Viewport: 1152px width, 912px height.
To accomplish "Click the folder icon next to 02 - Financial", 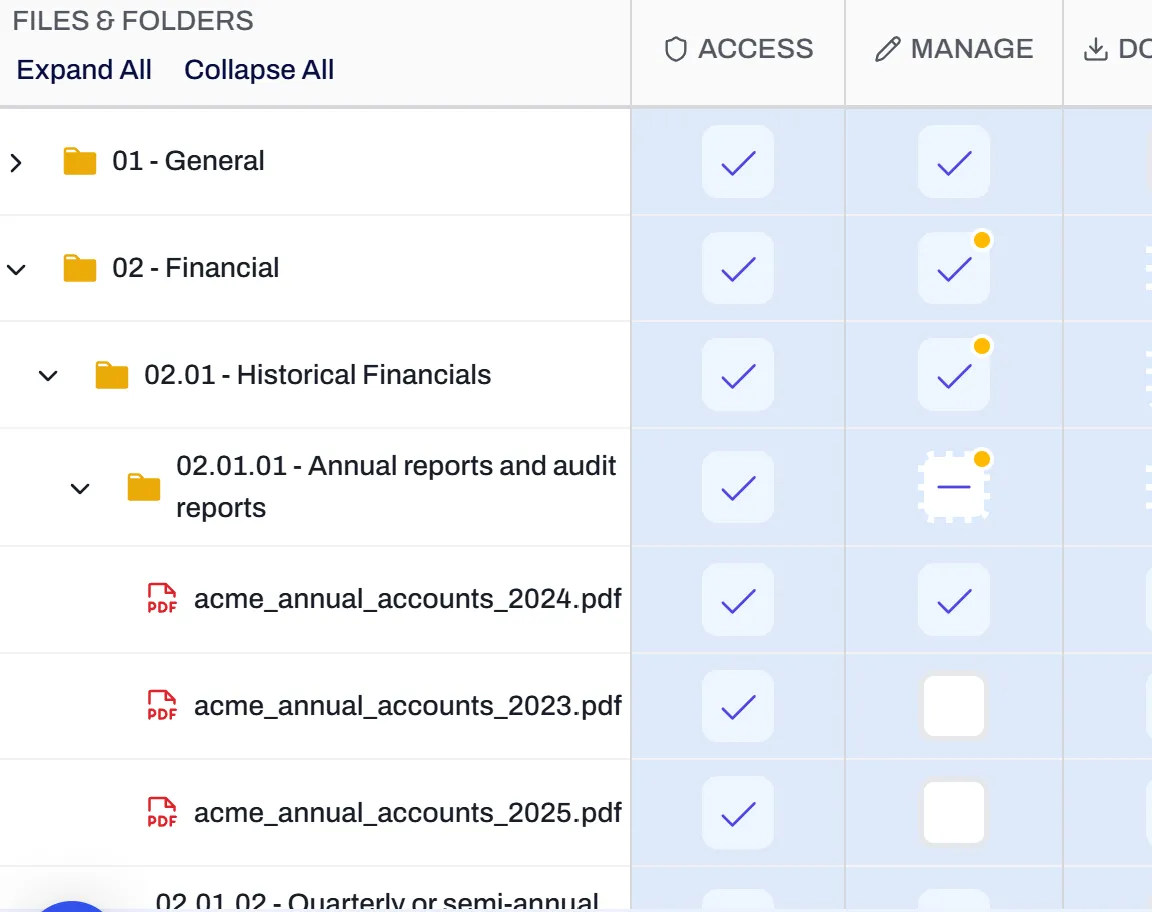I will [80, 267].
